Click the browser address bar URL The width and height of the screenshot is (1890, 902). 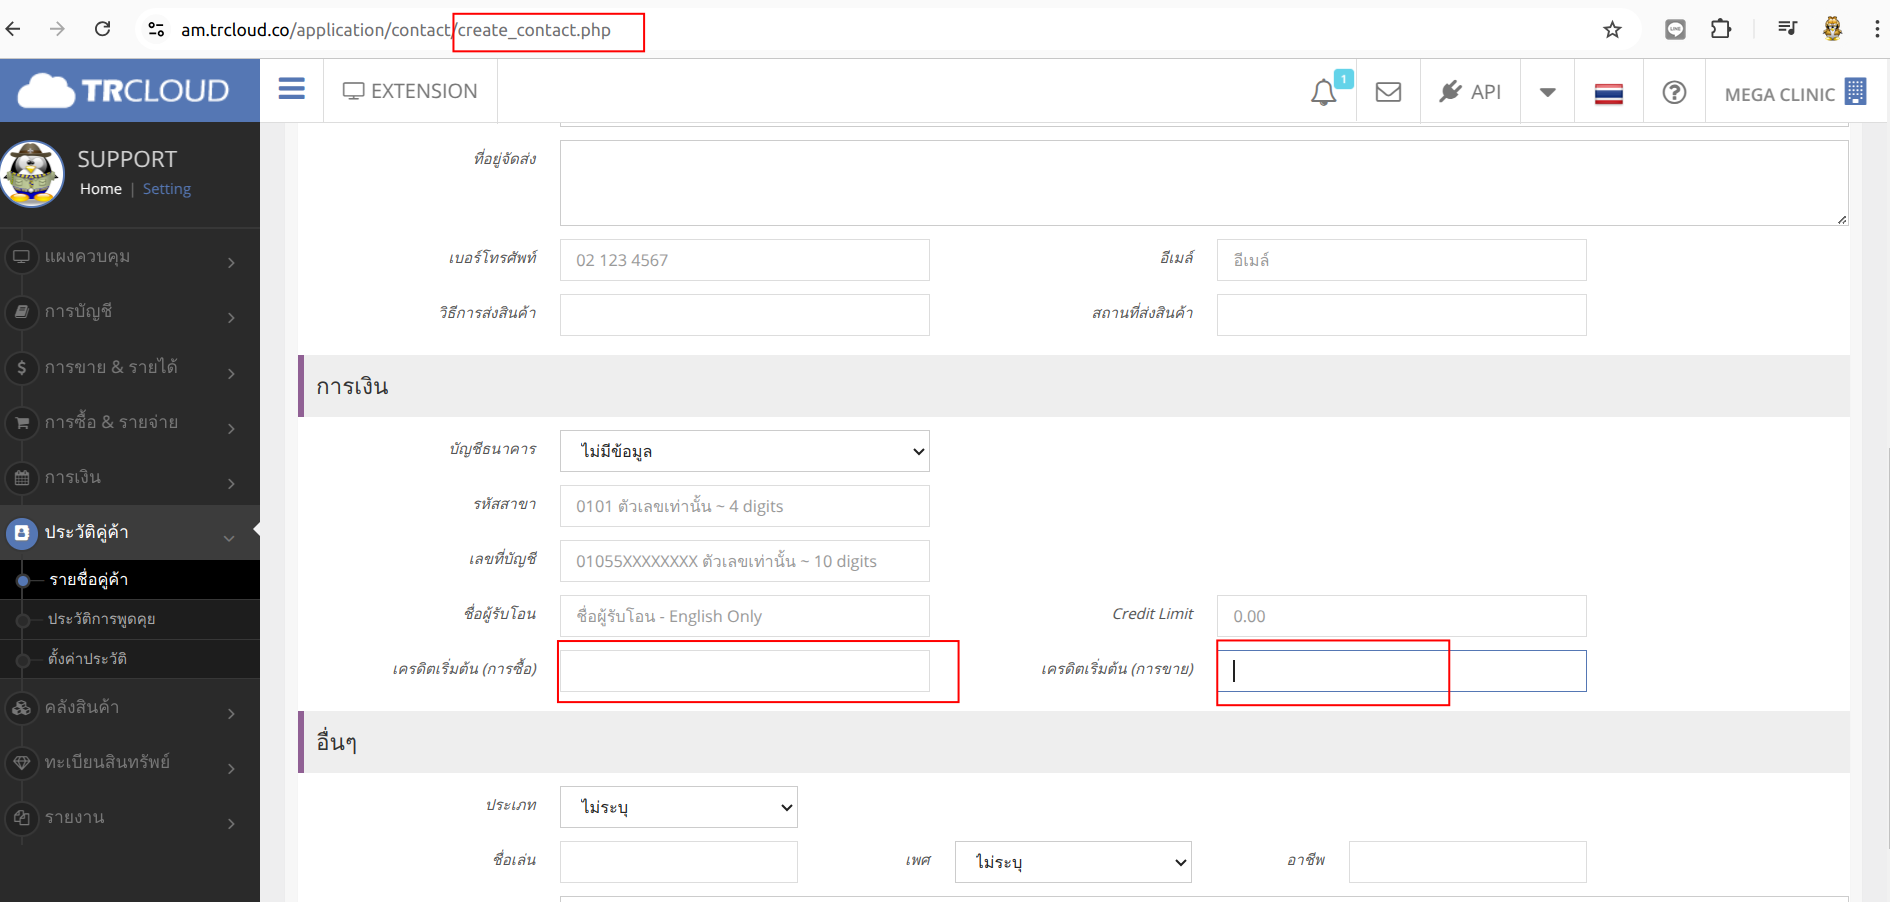point(395,30)
